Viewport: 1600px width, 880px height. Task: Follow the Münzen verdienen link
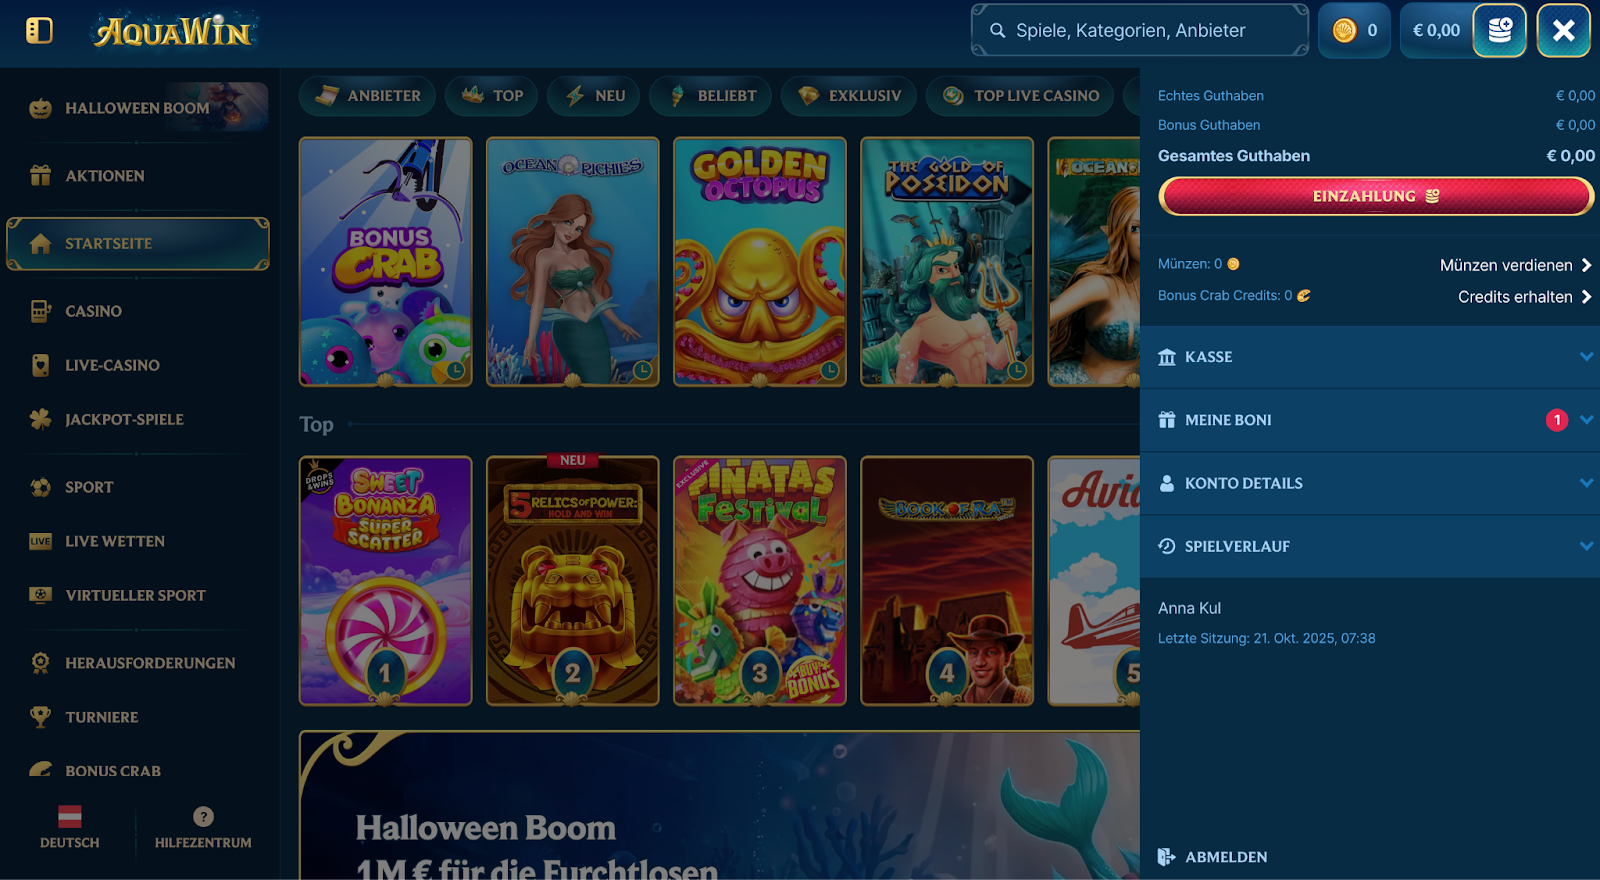pos(1514,265)
